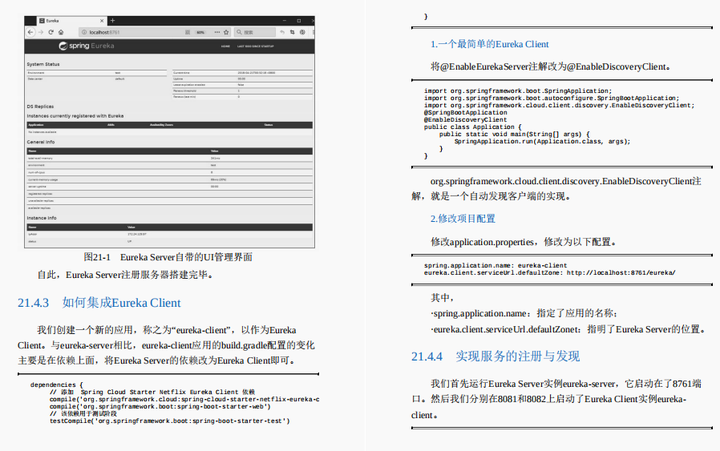
Task: Click heading 21.4.3 如何集成Eureka Client
Action: pyautogui.click(x=99, y=303)
